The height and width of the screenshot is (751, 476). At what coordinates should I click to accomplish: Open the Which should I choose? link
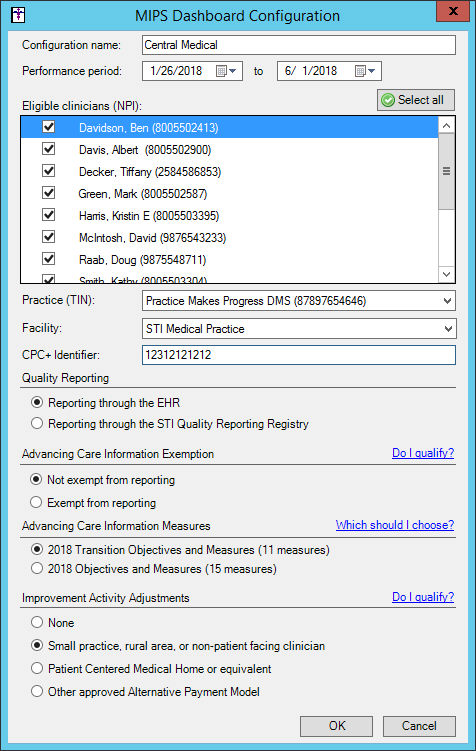click(395, 525)
